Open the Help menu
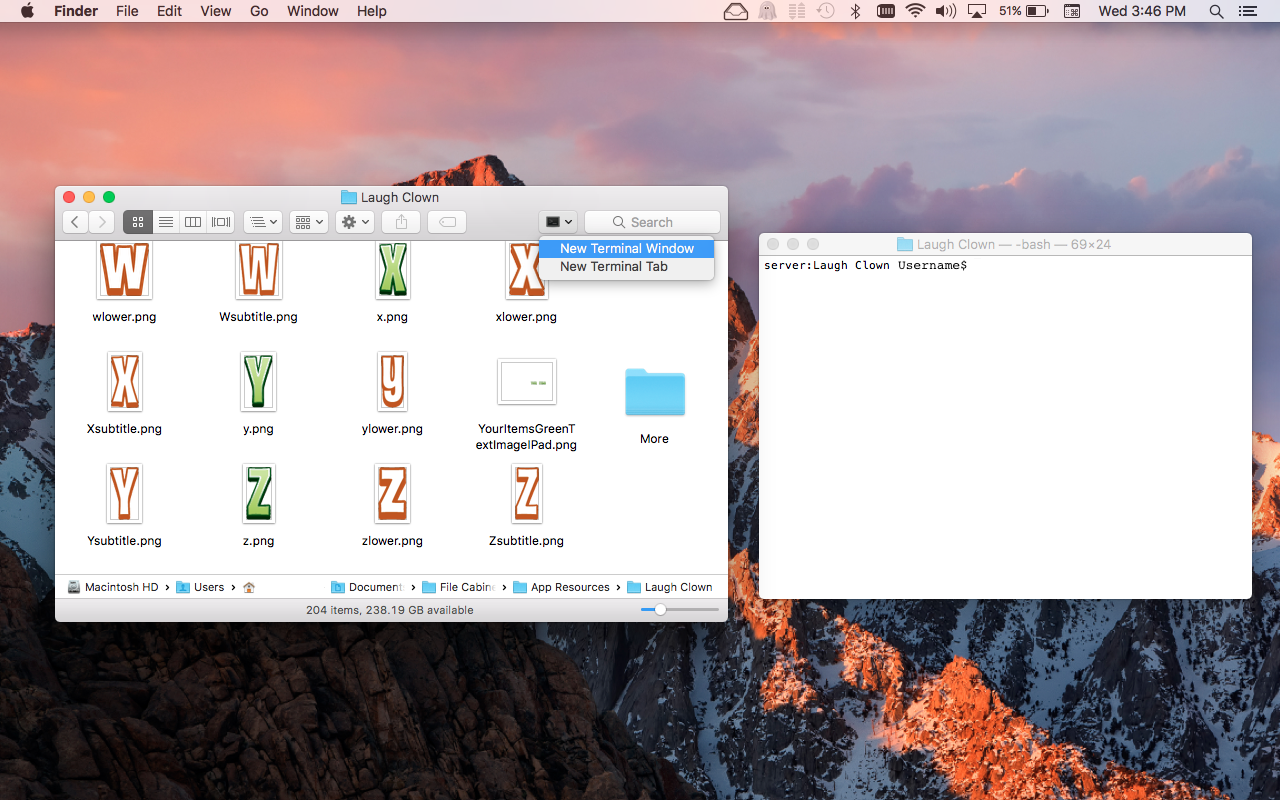 [x=372, y=11]
